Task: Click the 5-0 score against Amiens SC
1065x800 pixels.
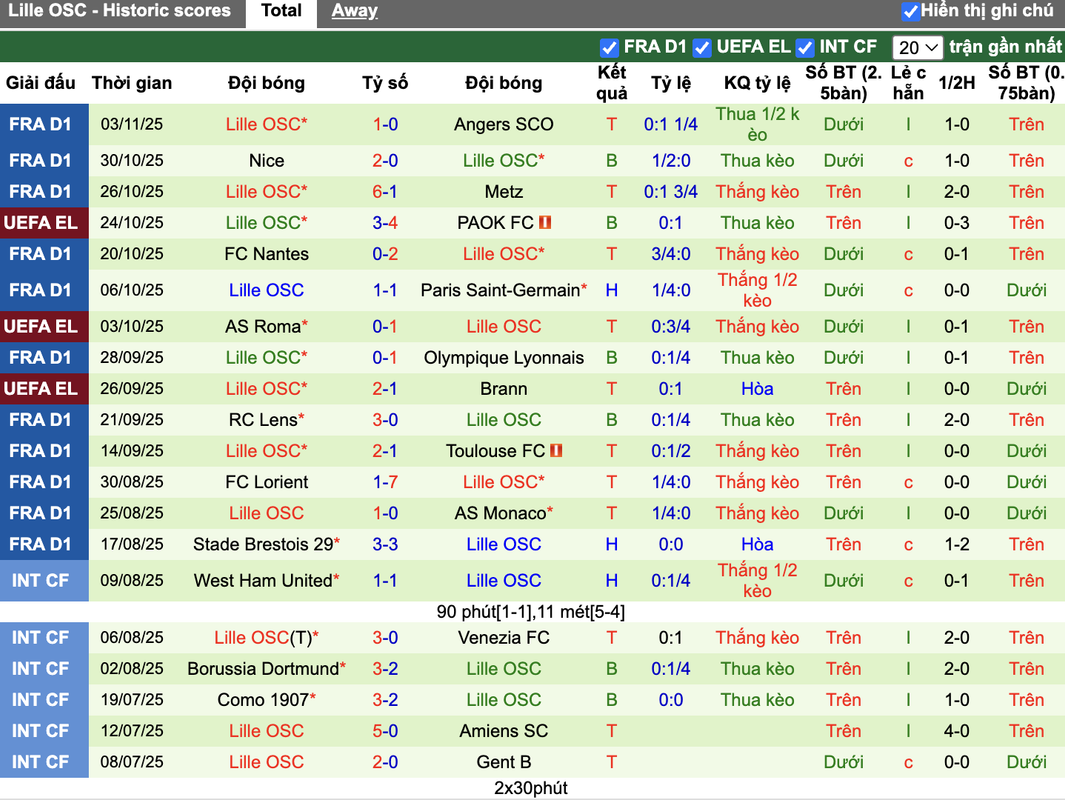Action: pyautogui.click(x=384, y=731)
